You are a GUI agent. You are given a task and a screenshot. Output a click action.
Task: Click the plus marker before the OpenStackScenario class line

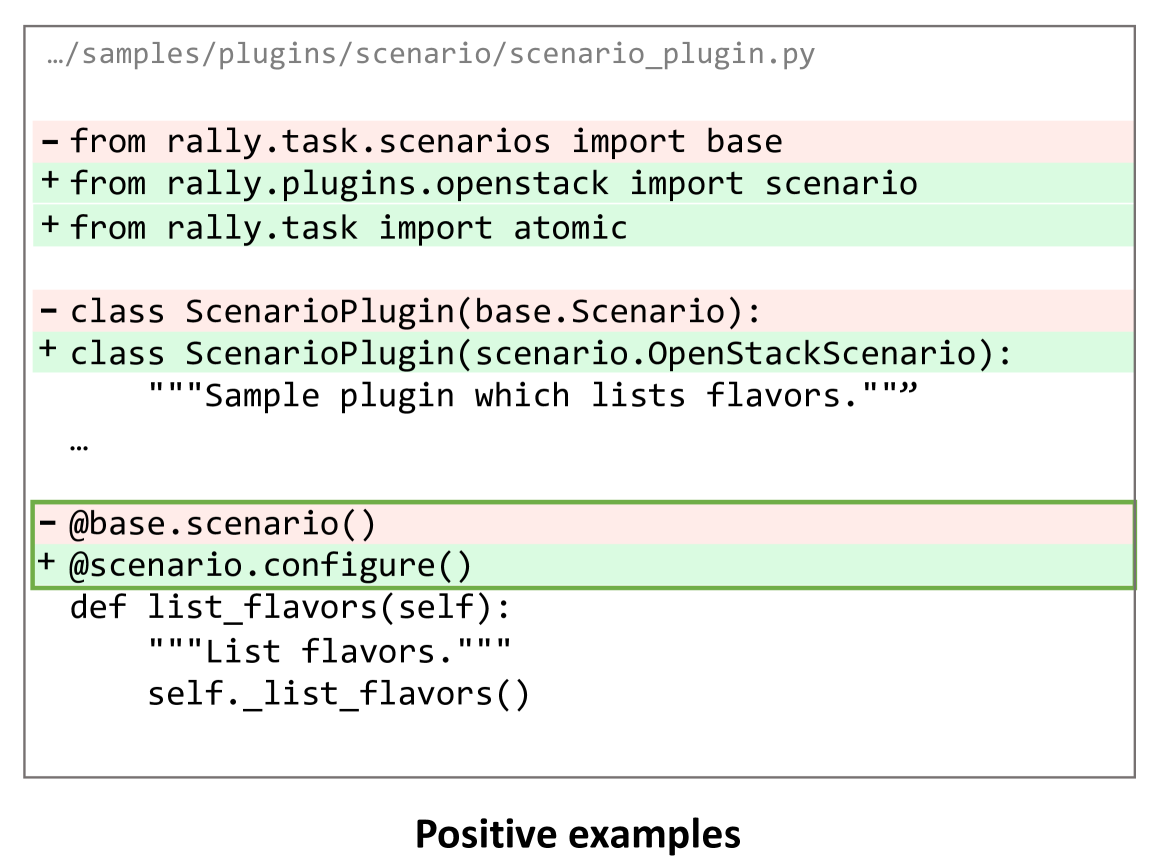click(50, 353)
